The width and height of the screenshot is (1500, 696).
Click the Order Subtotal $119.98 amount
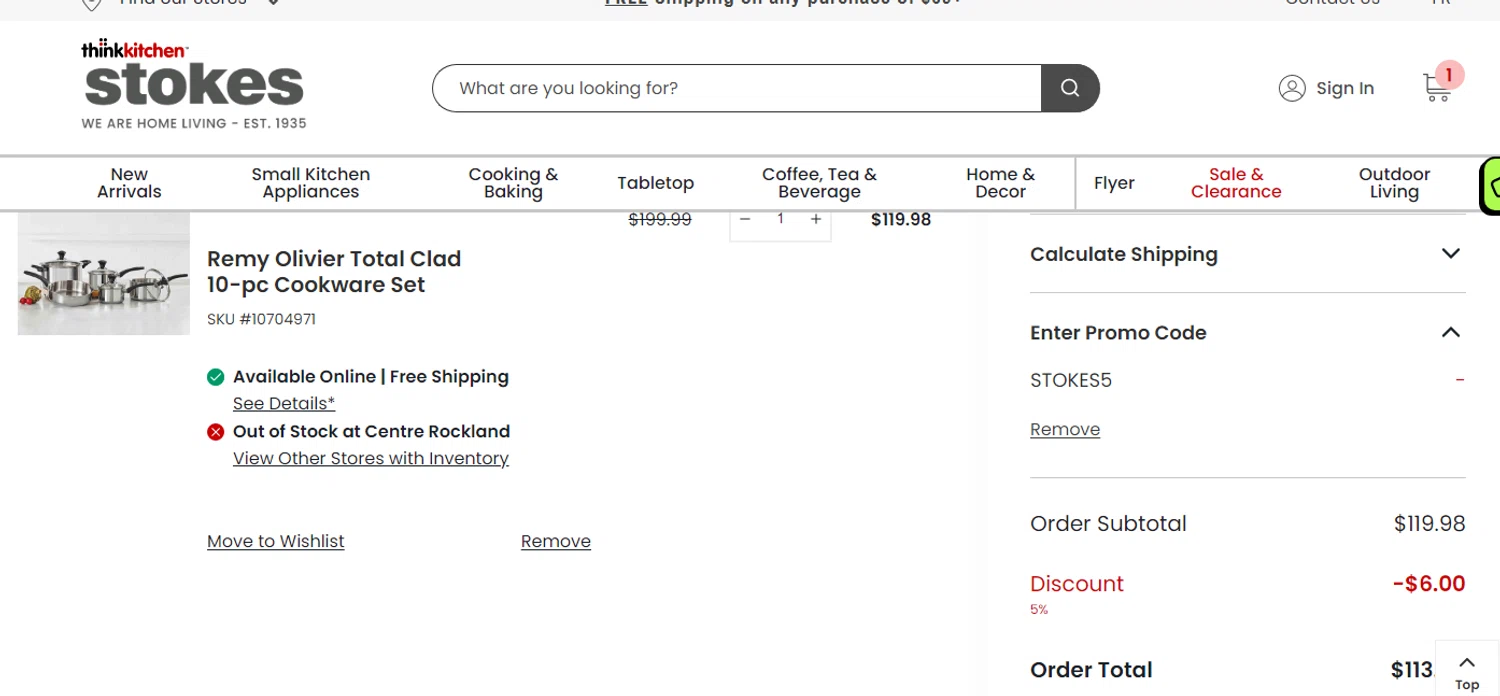[x=1429, y=523]
